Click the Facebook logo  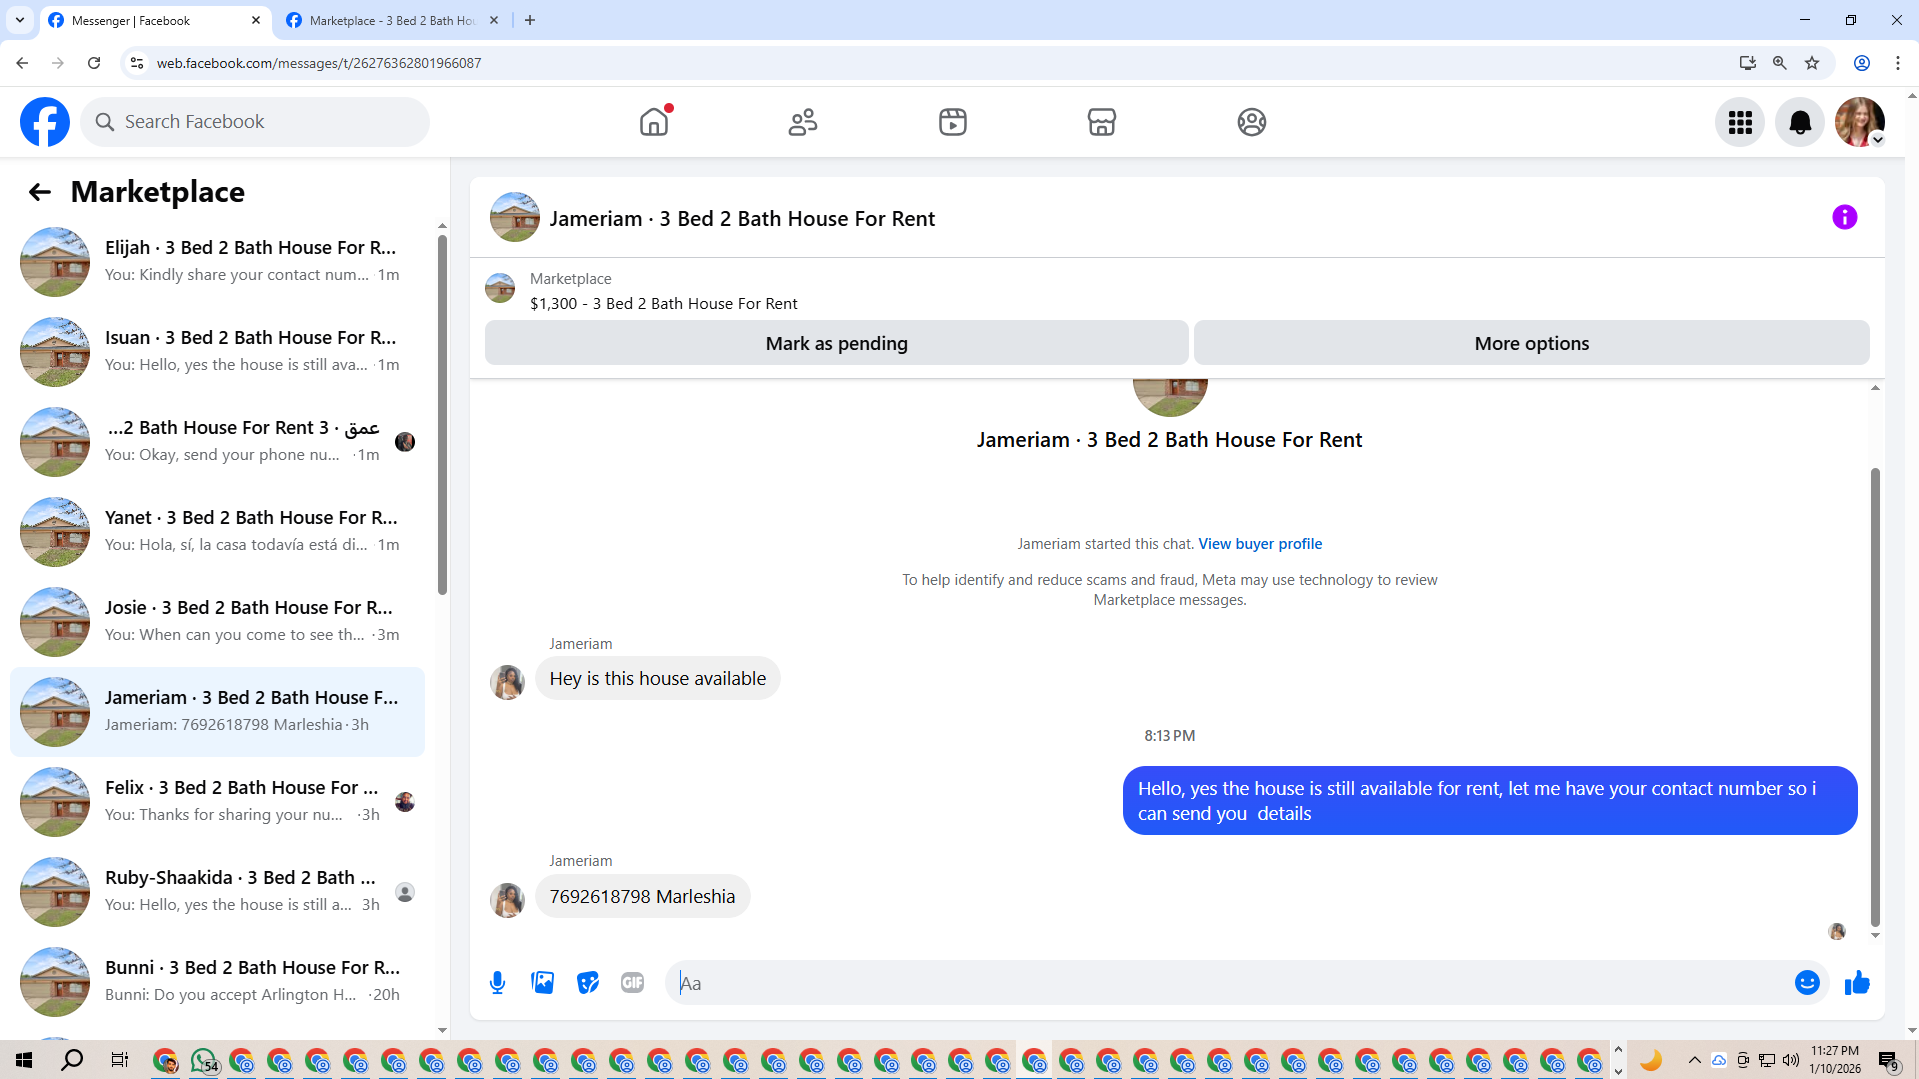click(x=45, y=122)
